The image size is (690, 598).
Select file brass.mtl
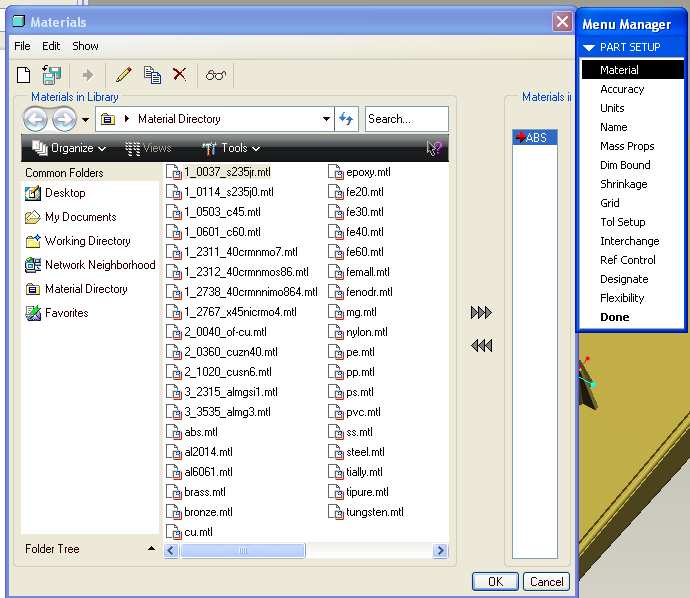(196, 492)
